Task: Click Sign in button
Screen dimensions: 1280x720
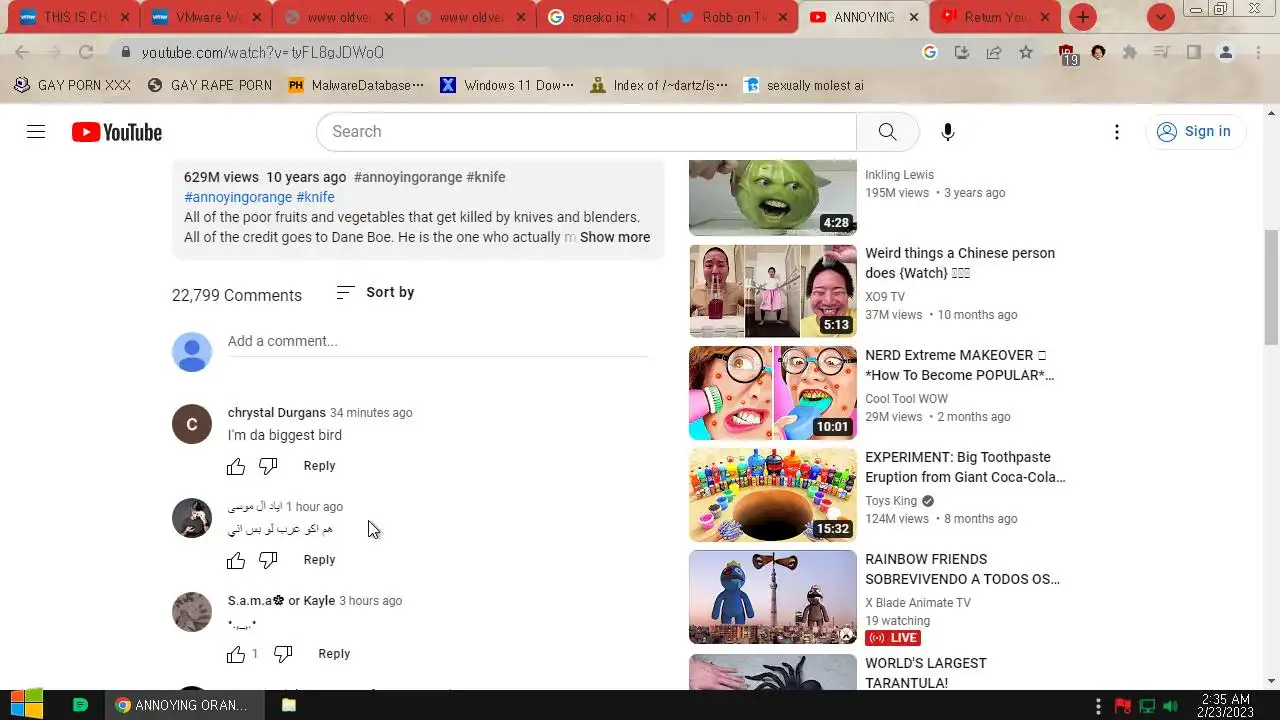Action: tap(1194, 132)
